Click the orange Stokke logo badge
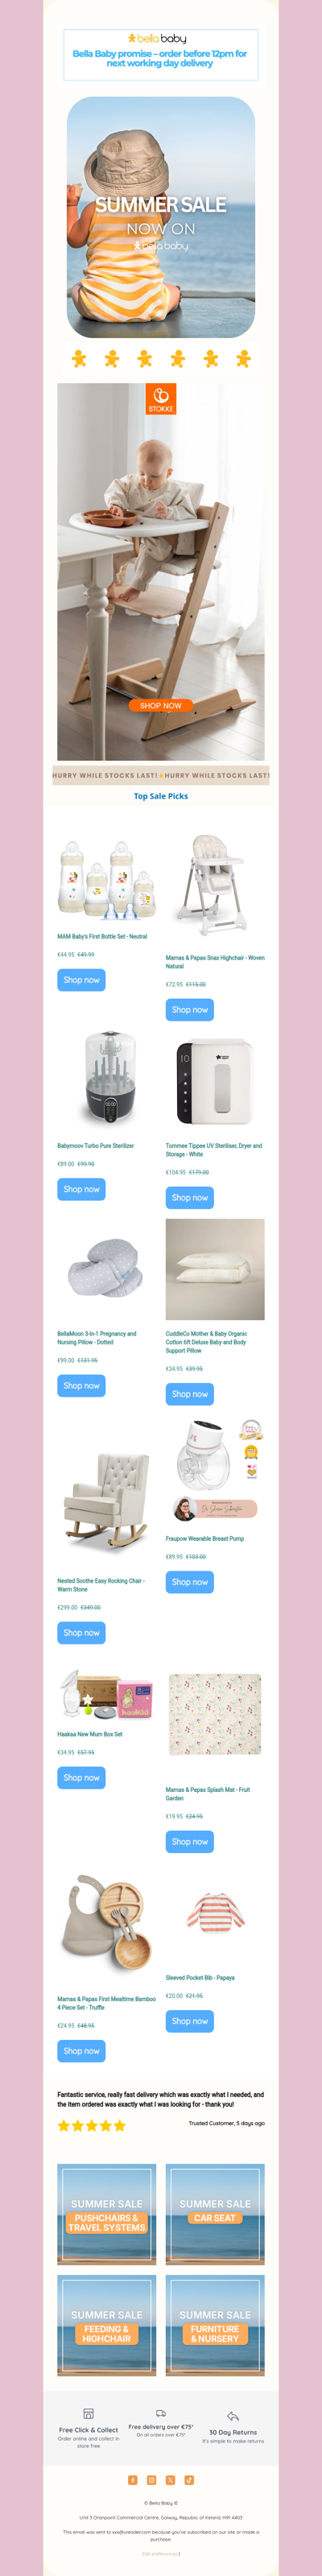 pyautogui.click(x=161, y=398)
